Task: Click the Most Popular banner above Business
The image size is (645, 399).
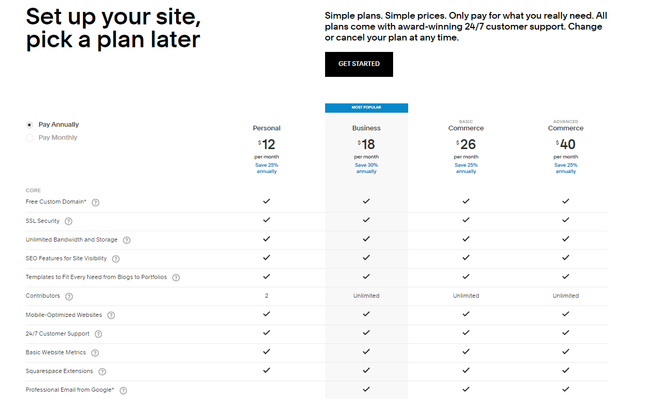Action: 367,108
